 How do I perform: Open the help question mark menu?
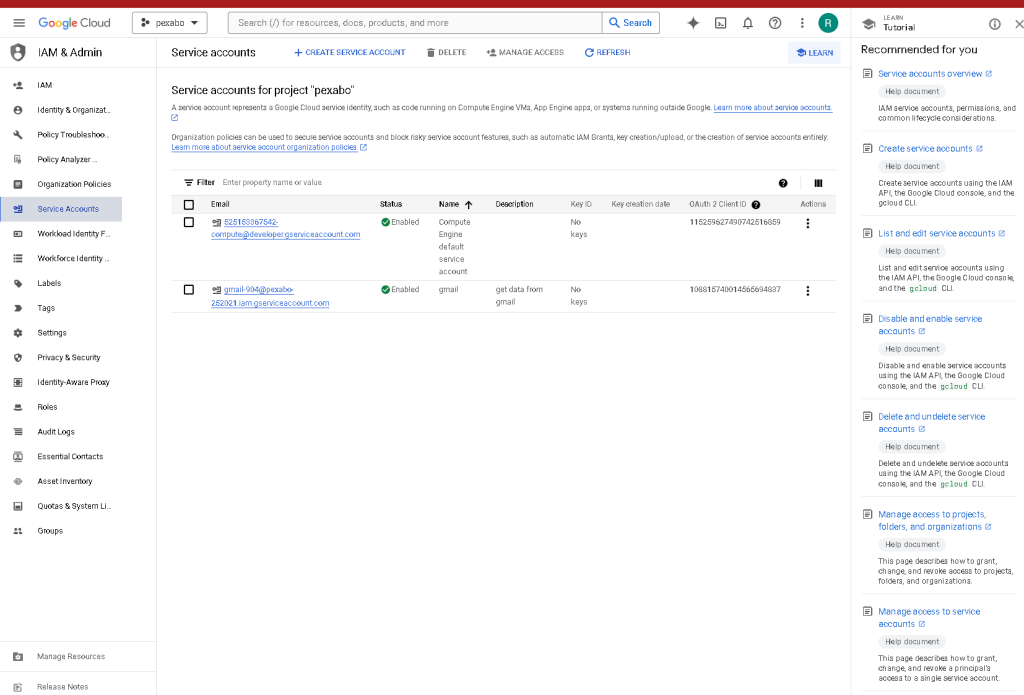[x=775, y=23]
